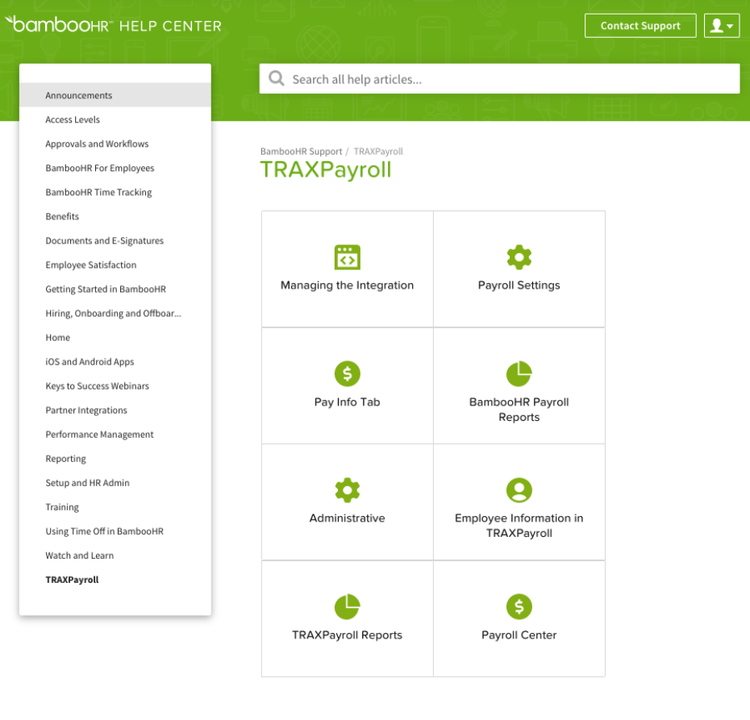Click the Administrative gear icon

point(347,490)
